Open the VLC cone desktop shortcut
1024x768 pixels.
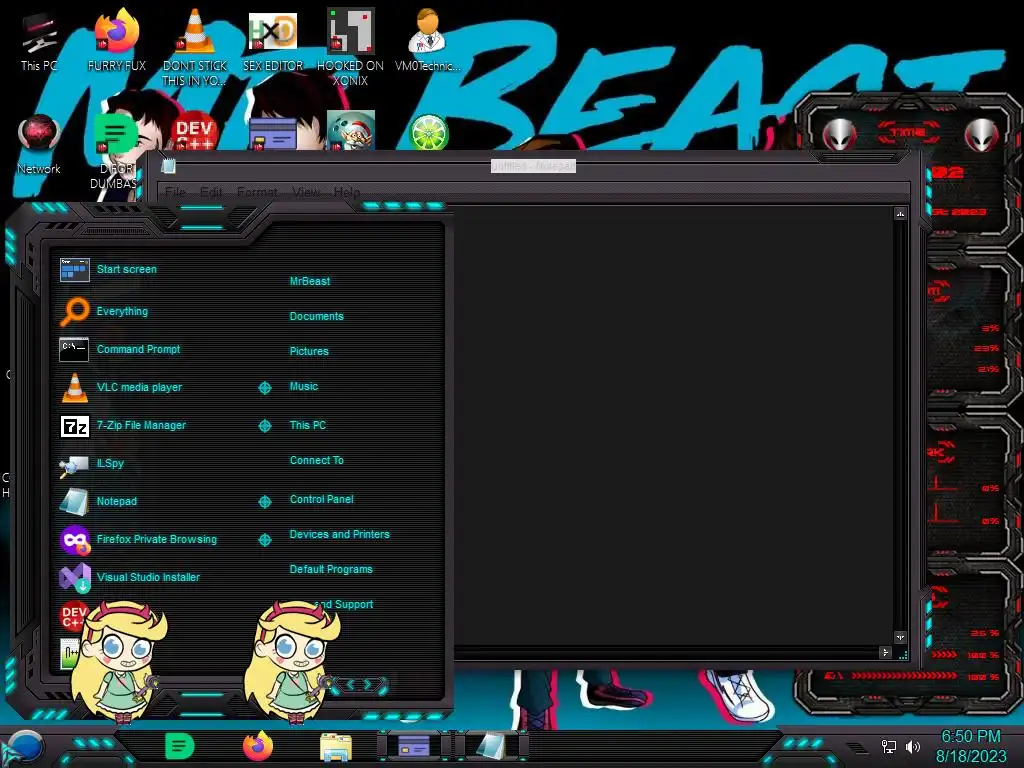[195, 47]
